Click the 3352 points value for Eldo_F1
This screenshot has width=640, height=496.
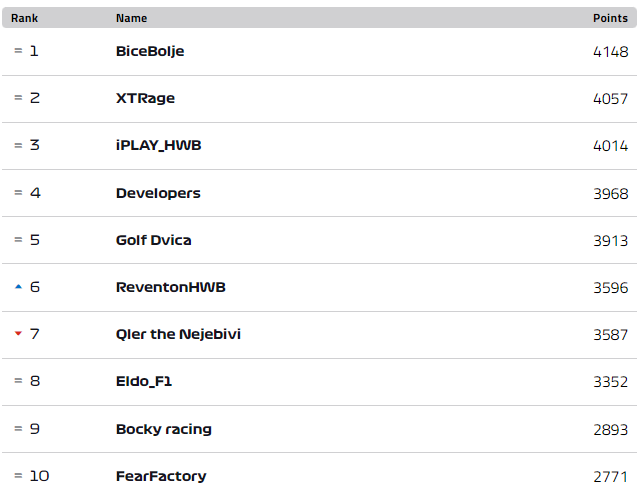tap(611, 382)
